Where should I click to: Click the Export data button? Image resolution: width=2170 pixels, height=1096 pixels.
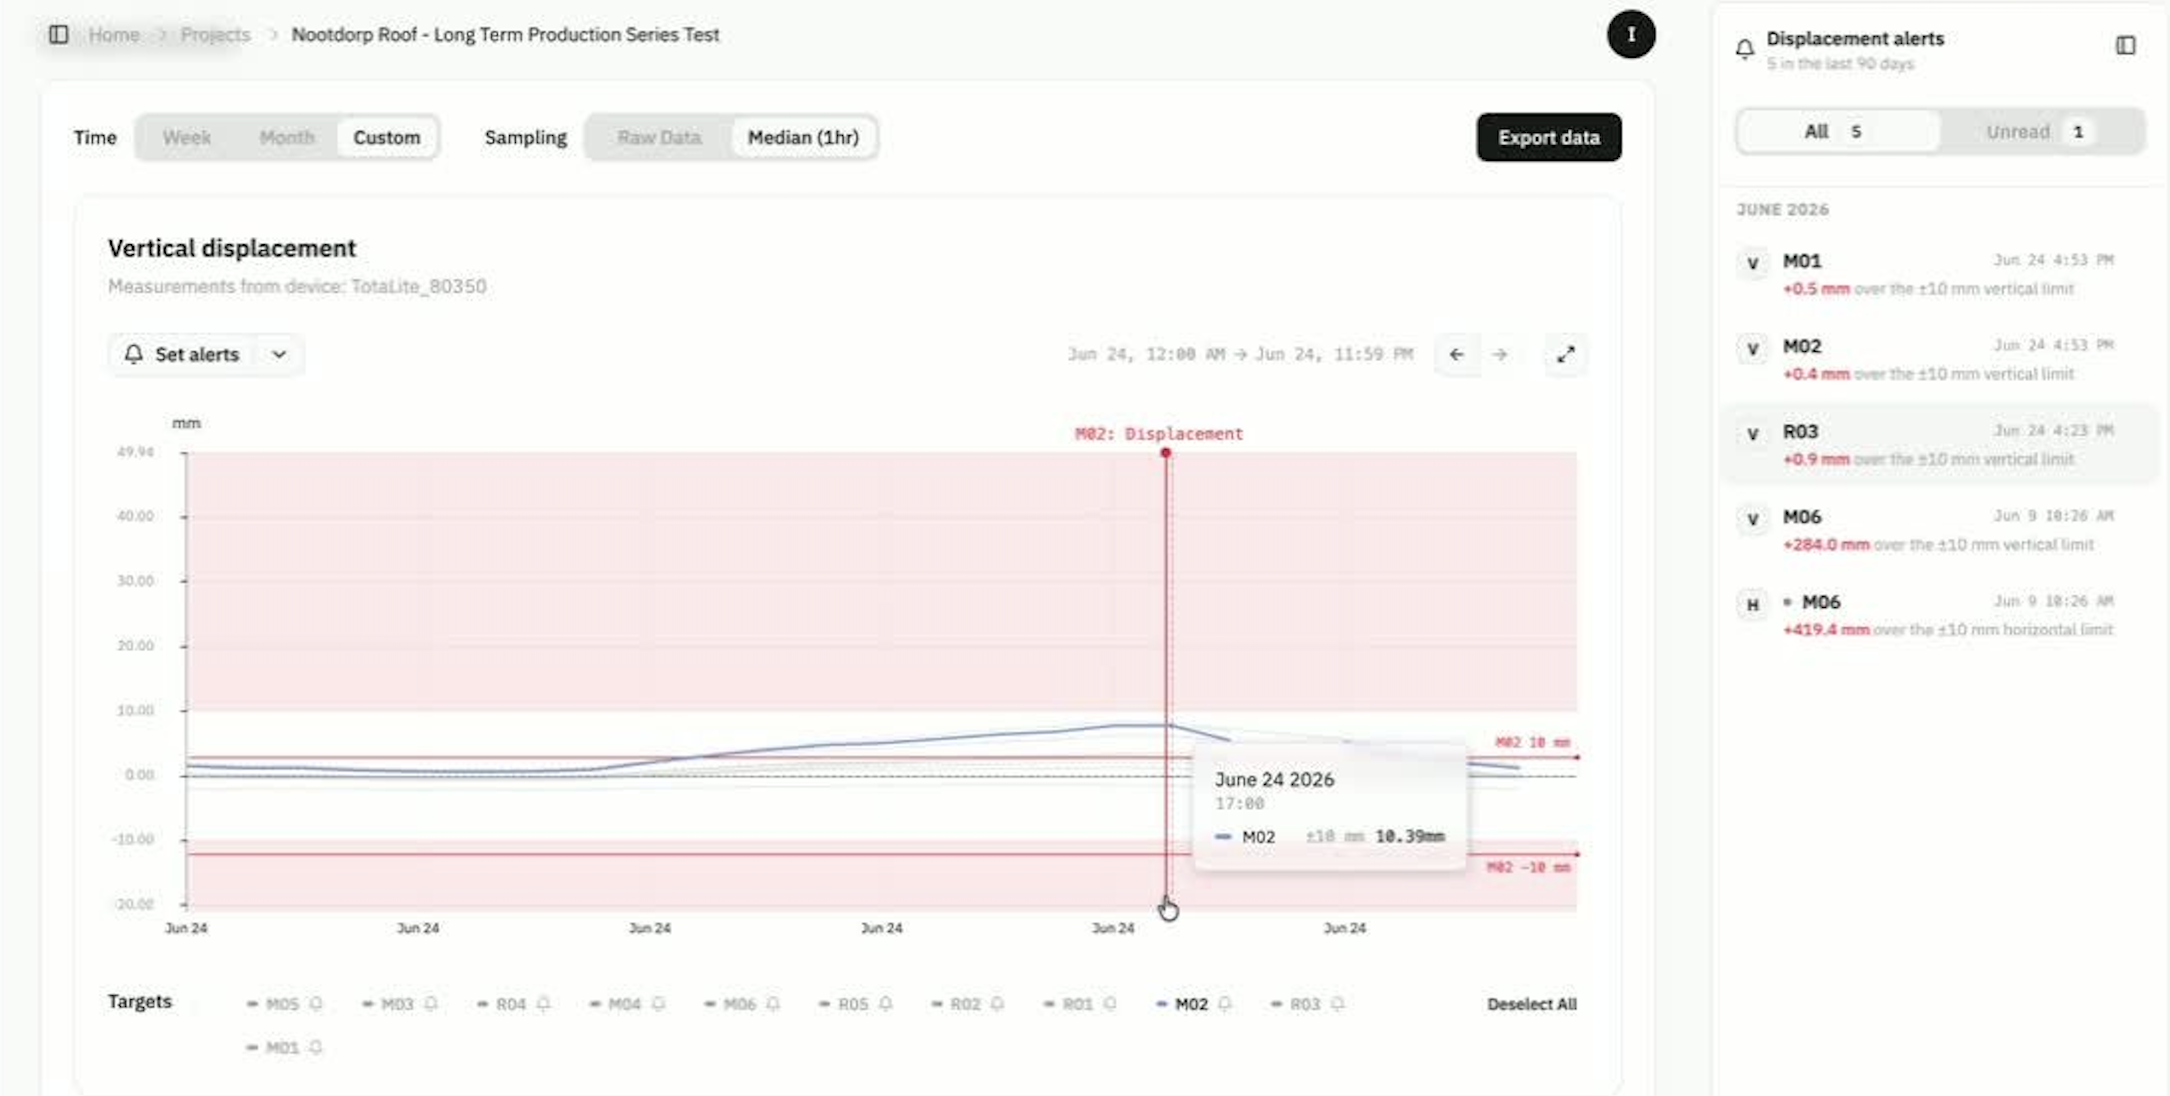(1548, 138)
